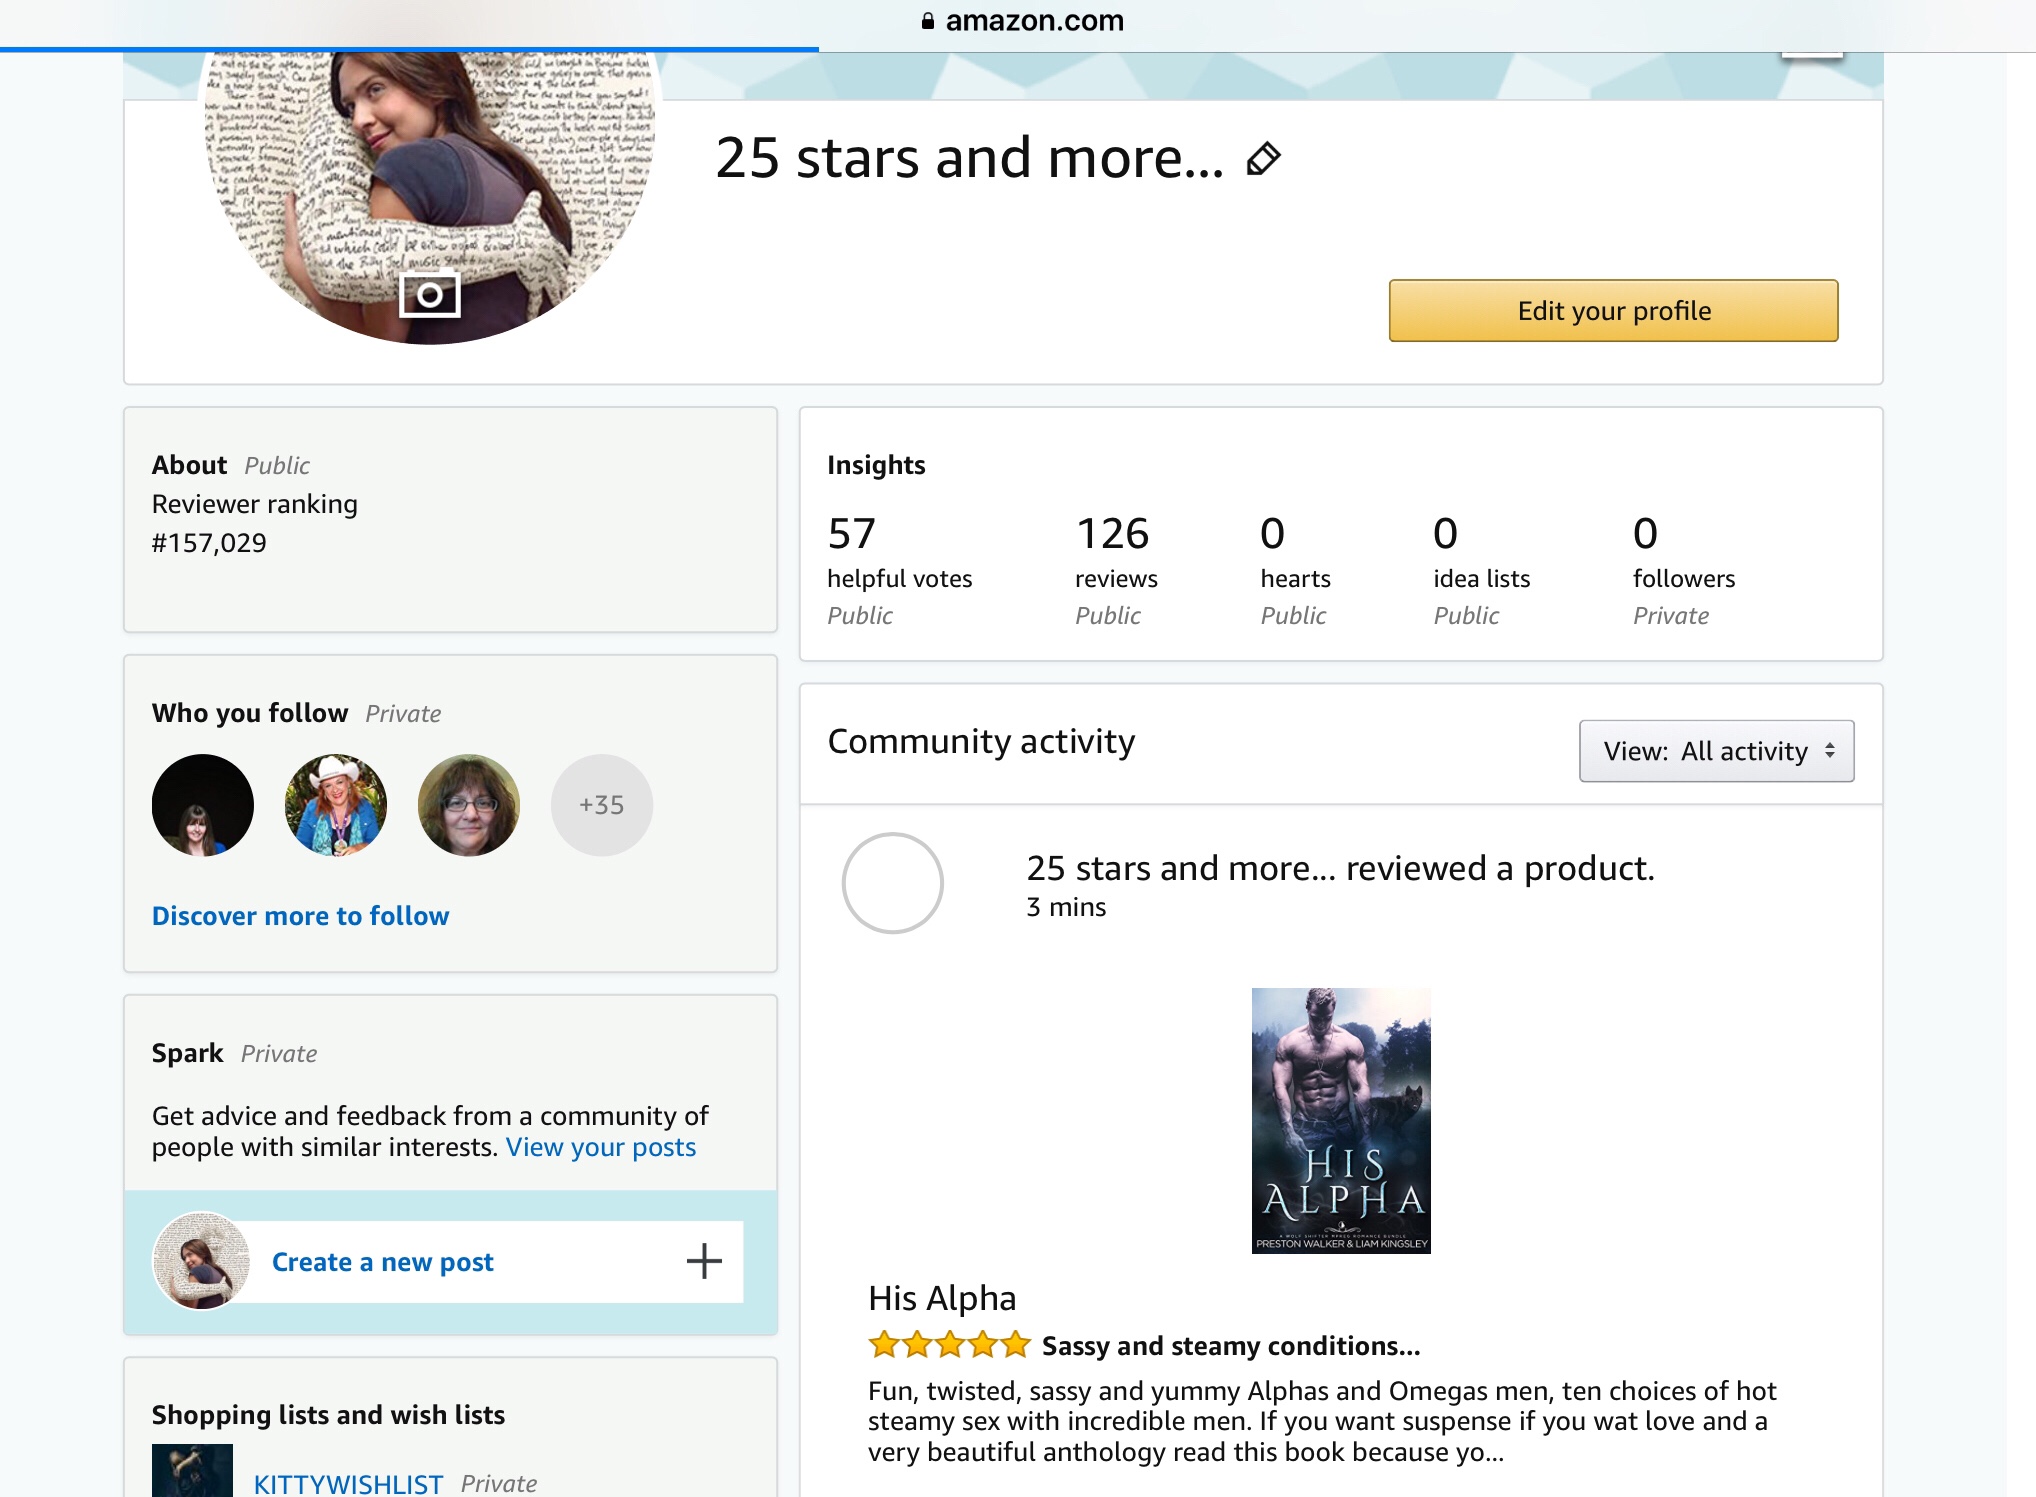The width and height of the screenshot is (2036, 1497).
Task: Open the KITTYWISHLIST wish list
Action: (348, 1483)
